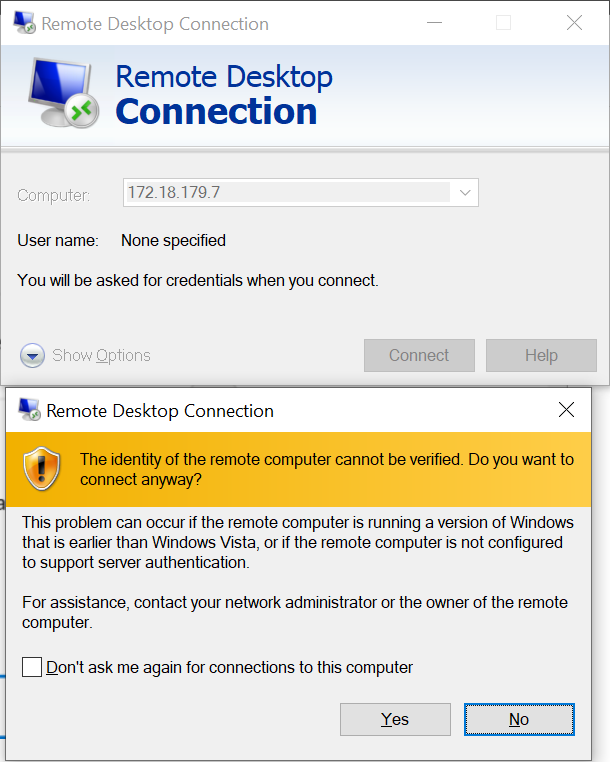Enable "Don't ask me again" checkbox
Image resolution: width=610 pixels, height=762 pixels.
click(32, 667)
